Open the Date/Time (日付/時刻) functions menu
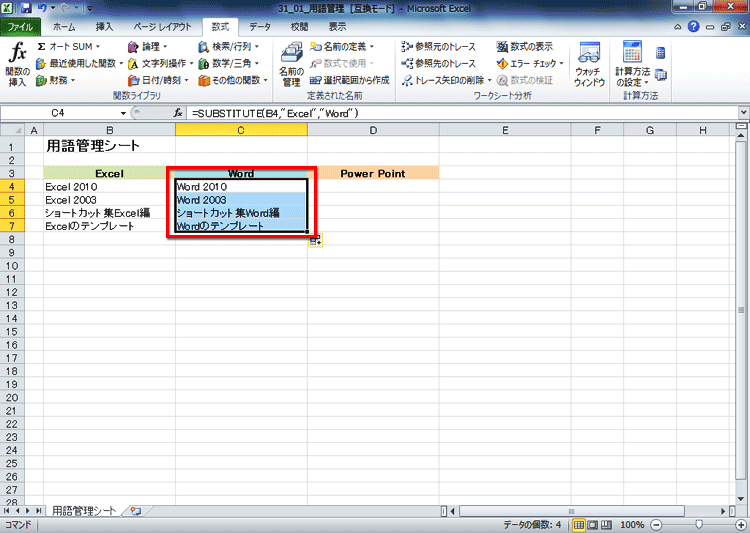 coord(158,80)
